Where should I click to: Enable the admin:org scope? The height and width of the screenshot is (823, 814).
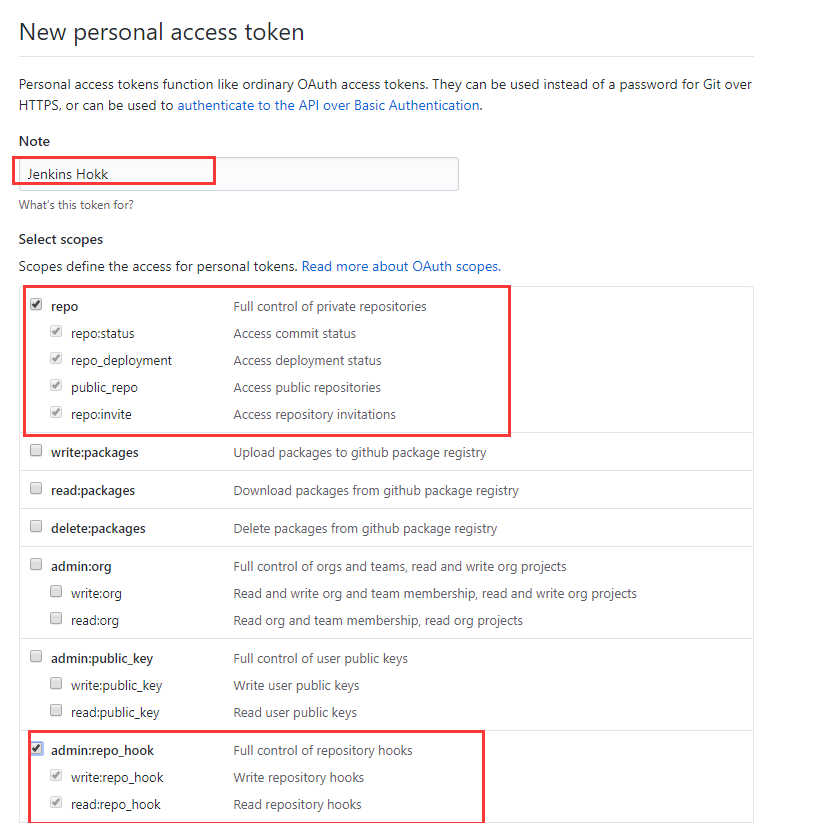point(37,565)
